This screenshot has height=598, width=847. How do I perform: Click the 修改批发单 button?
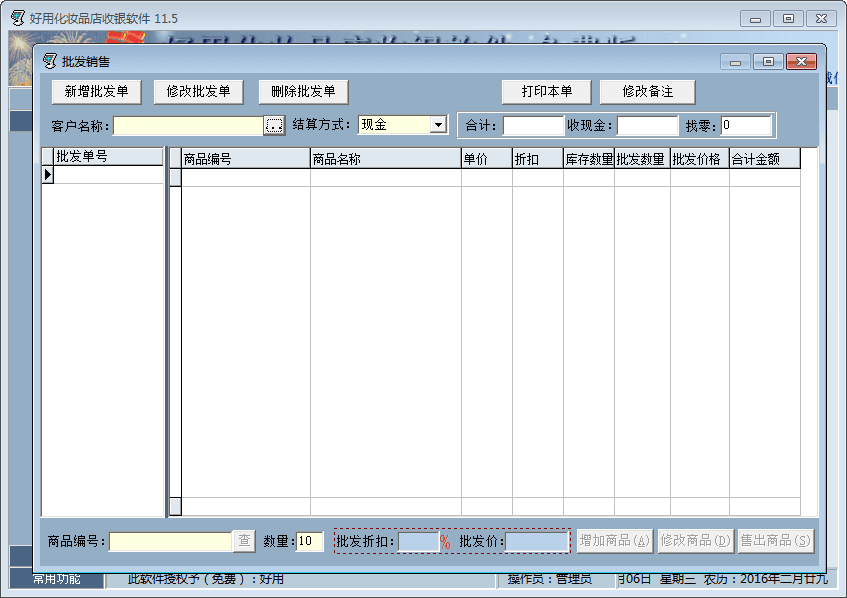[199, 92]
